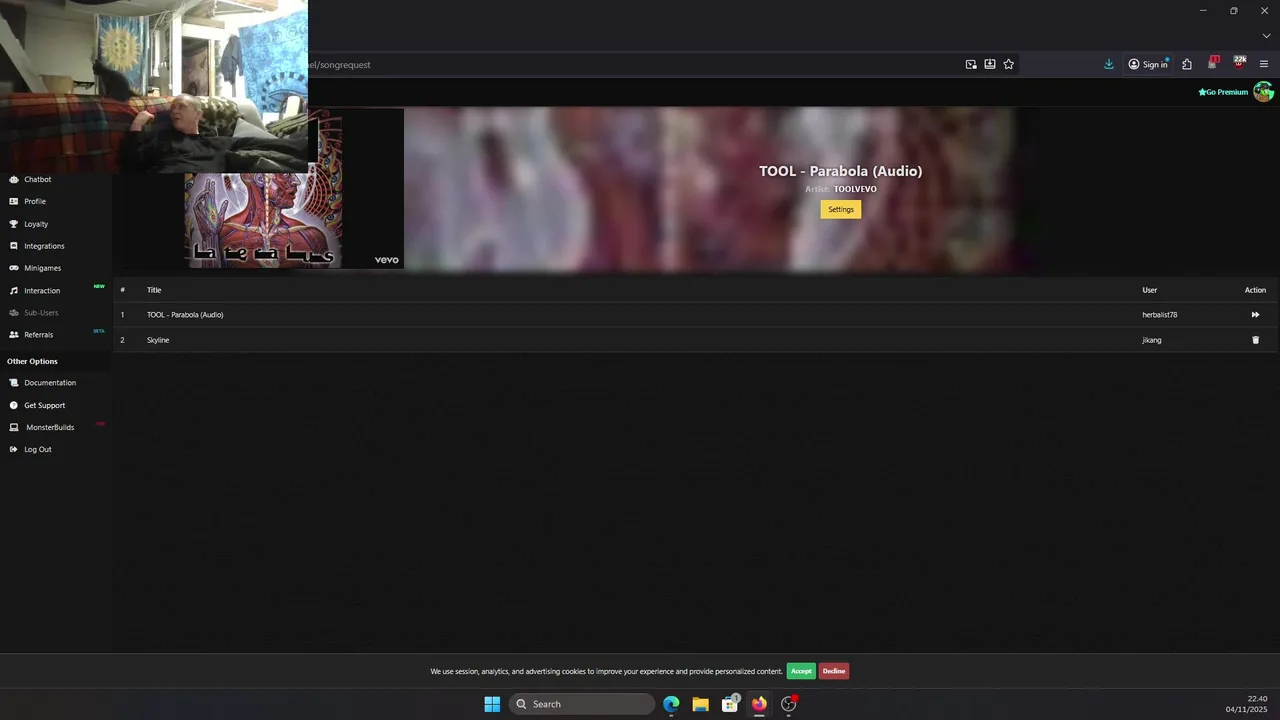
Task: Click extension icon showing 22k badge
Action: tap(1239, 63)
